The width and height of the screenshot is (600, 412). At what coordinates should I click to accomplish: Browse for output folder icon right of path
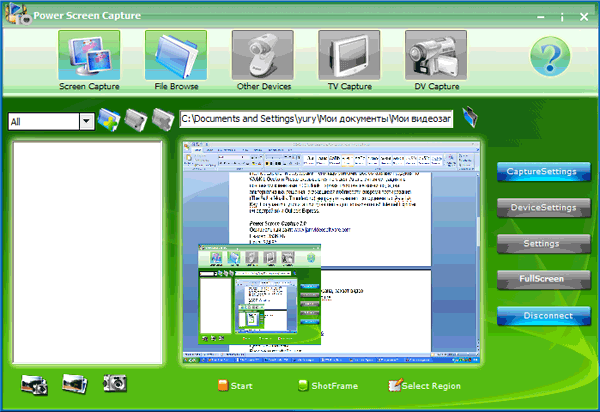pos(470,117)
